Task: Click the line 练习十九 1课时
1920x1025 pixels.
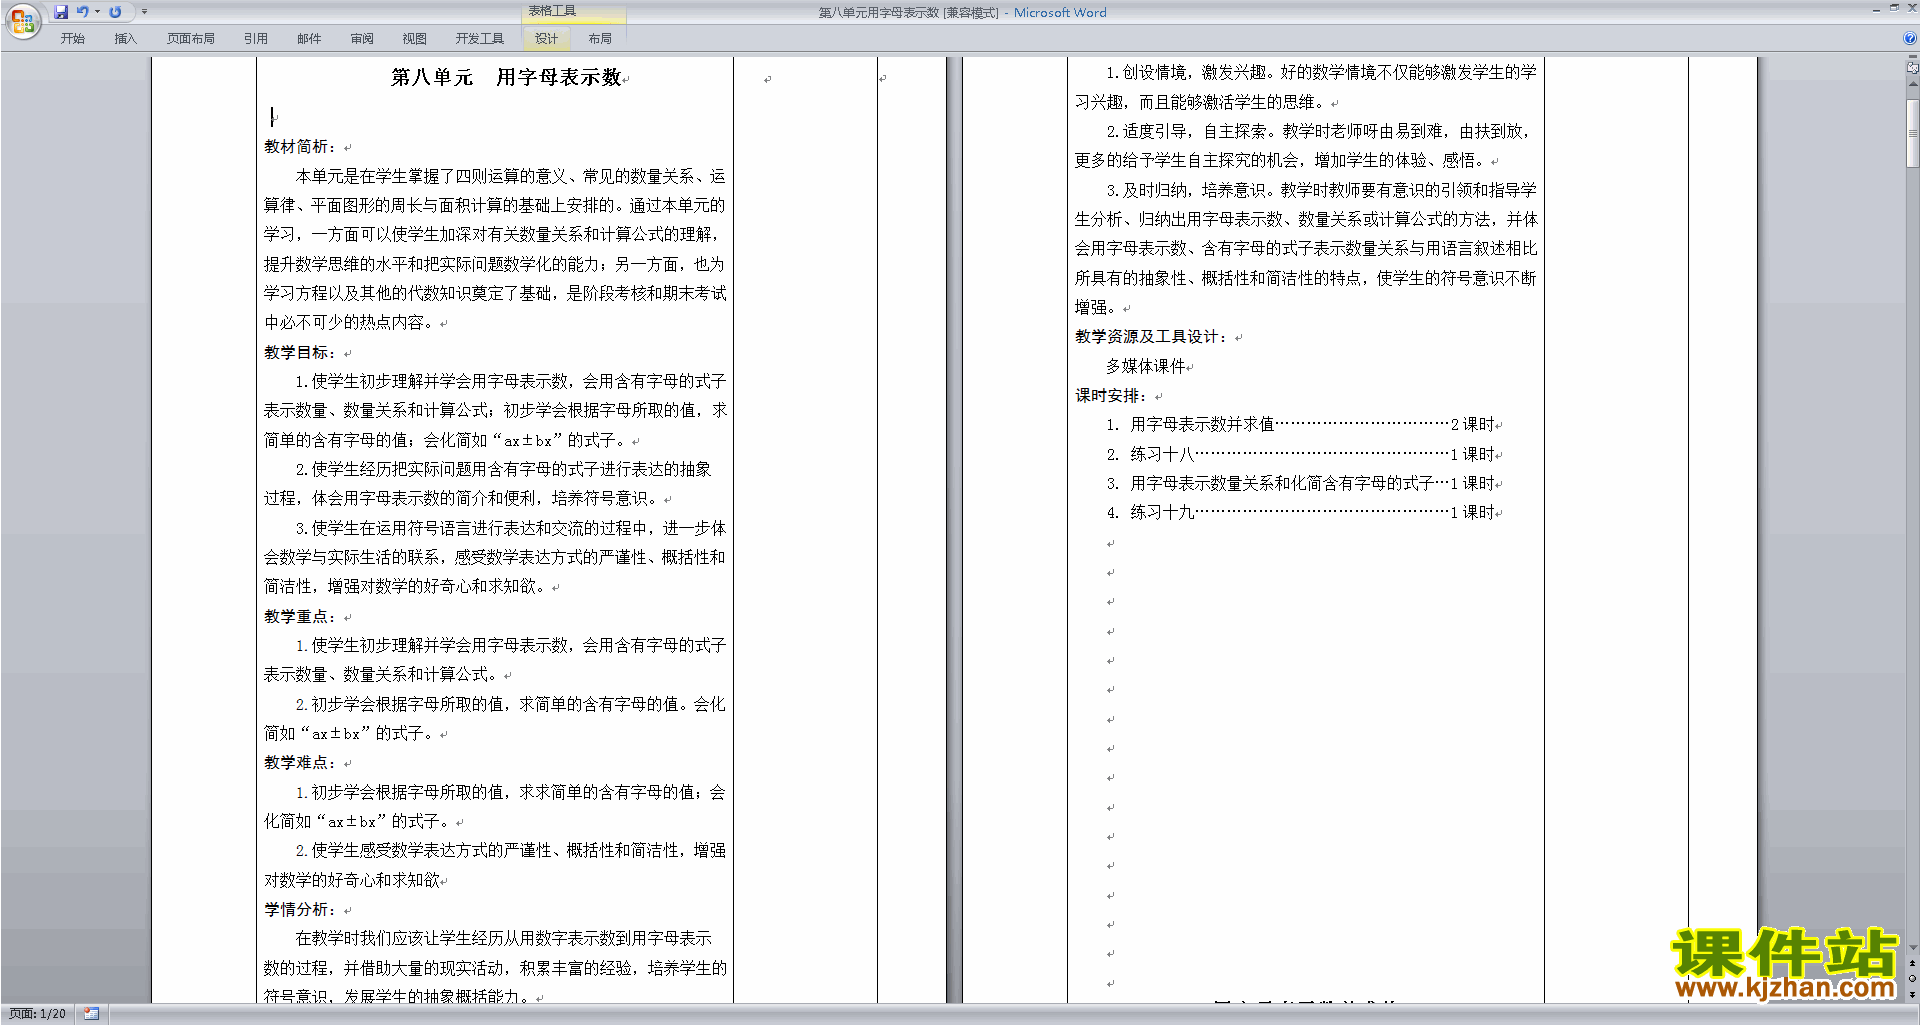Action: (1301, 513)
